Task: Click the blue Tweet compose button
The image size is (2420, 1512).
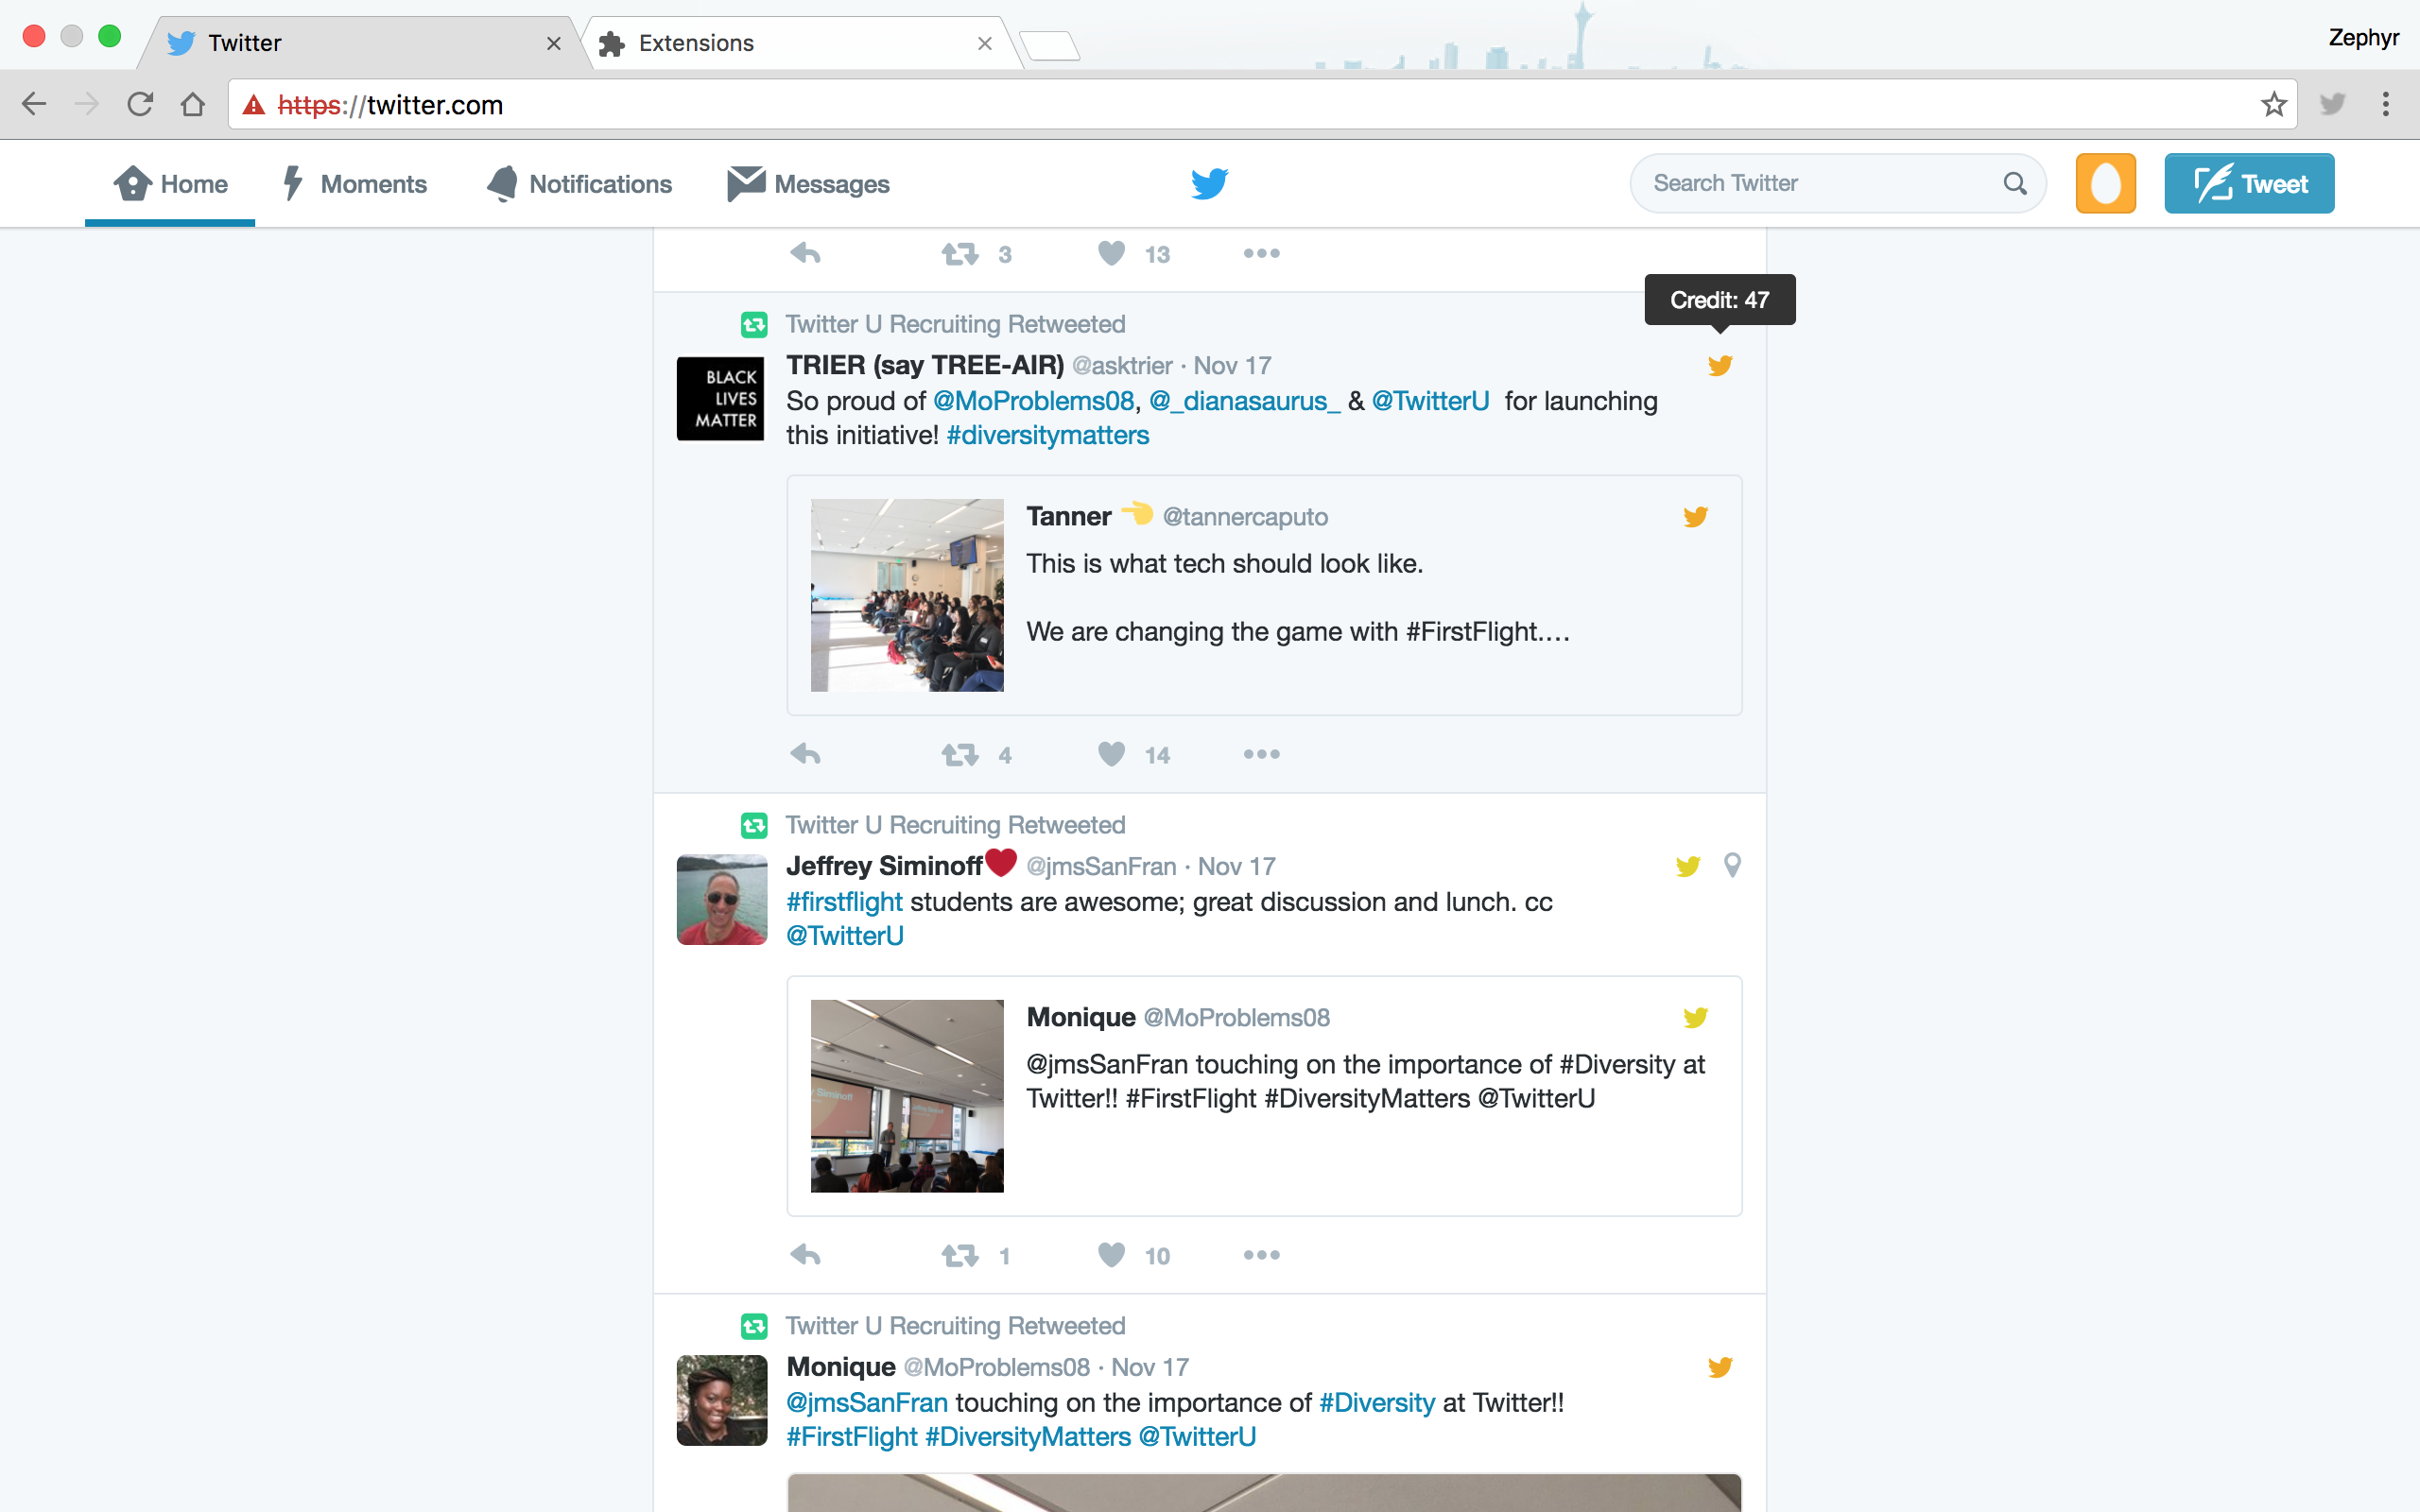Action: [2249, 184]
